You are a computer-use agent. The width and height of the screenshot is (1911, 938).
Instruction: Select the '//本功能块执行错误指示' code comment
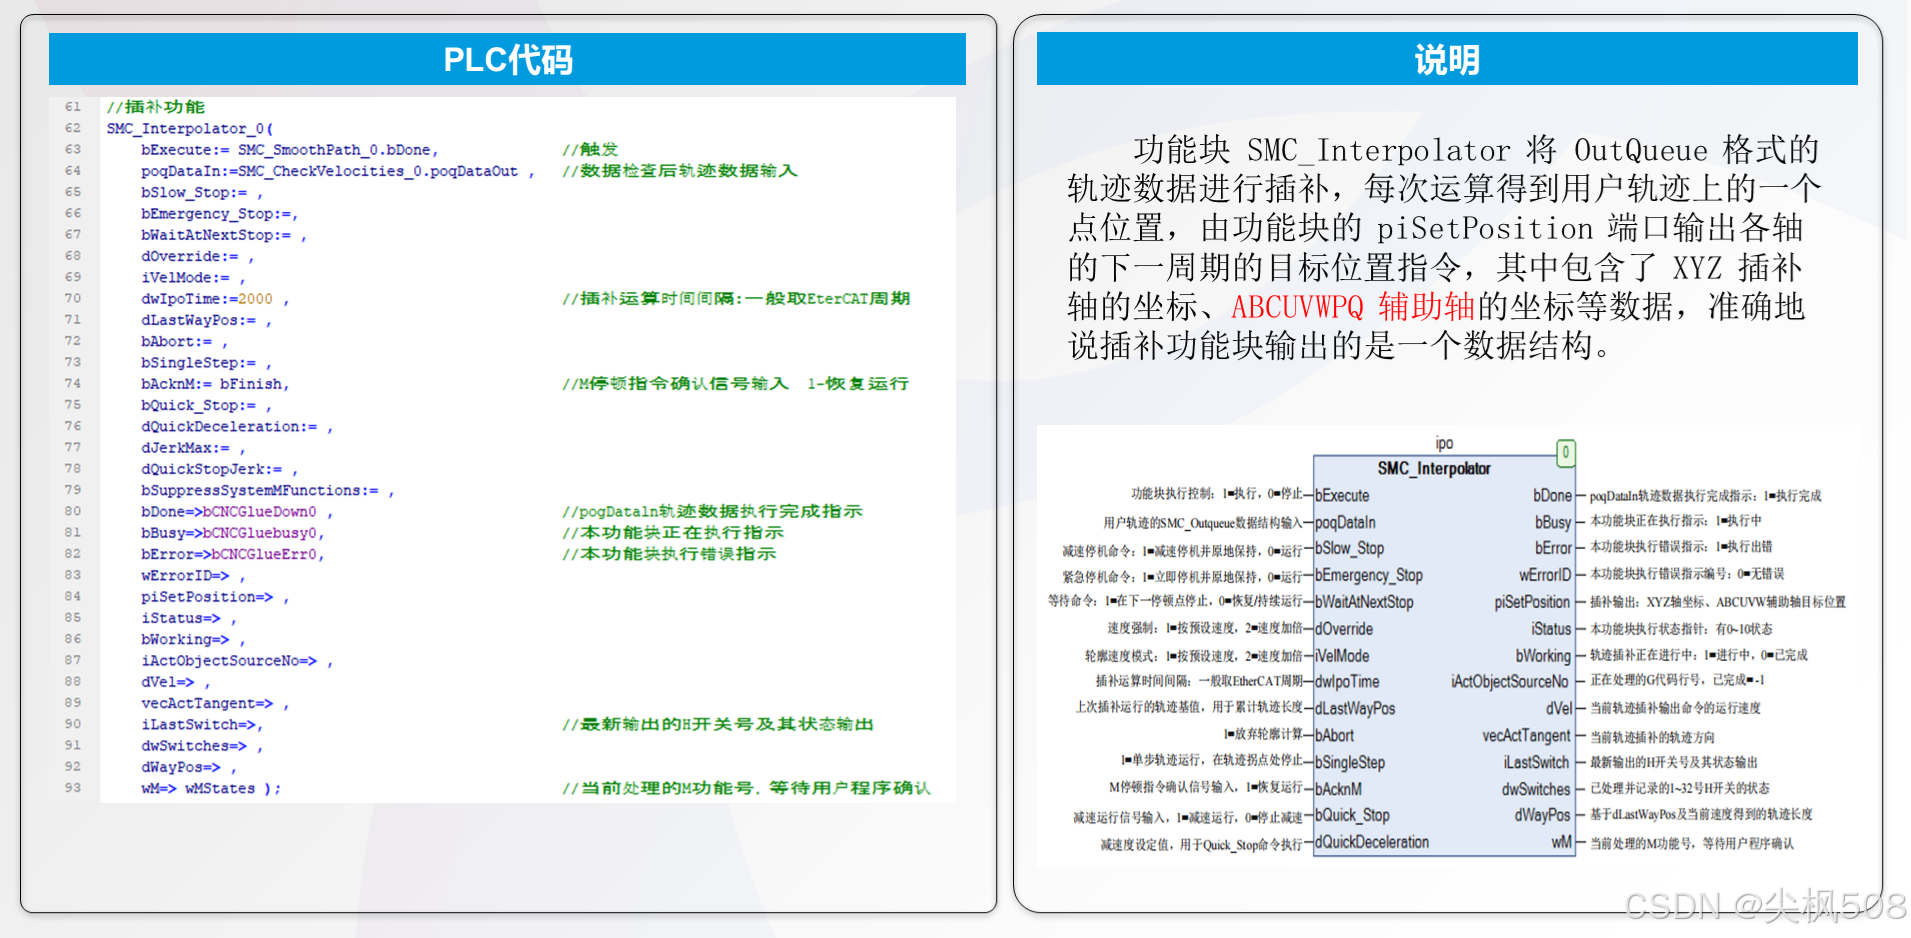669,554
